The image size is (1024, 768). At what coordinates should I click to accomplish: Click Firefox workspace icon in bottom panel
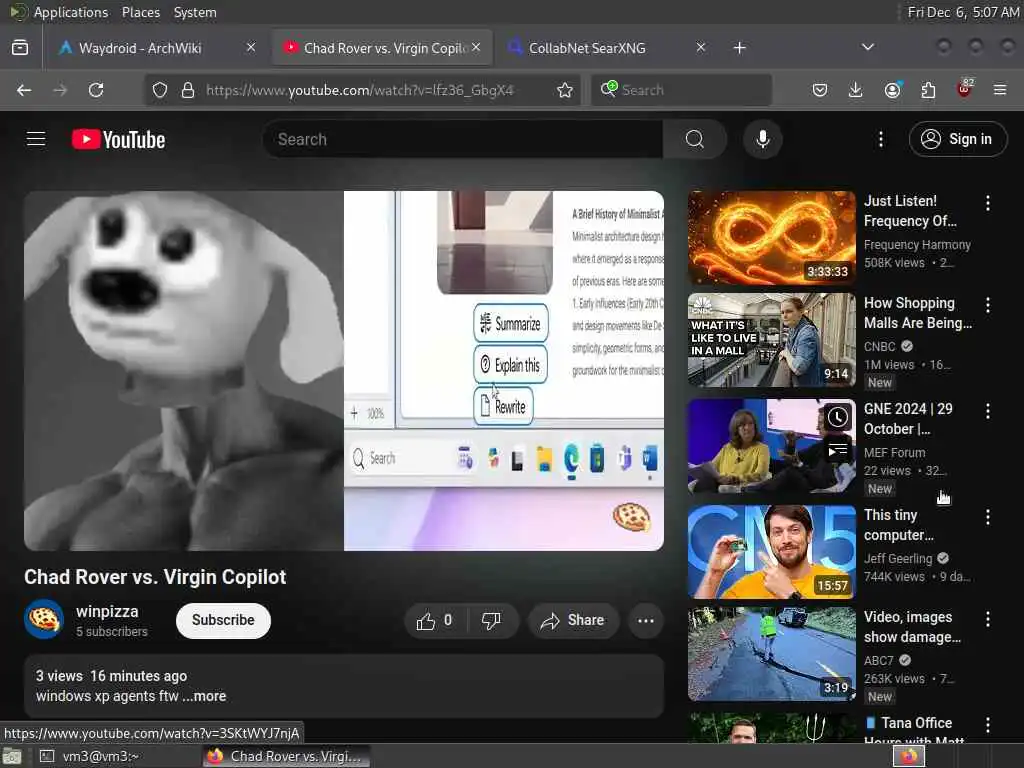909,756
